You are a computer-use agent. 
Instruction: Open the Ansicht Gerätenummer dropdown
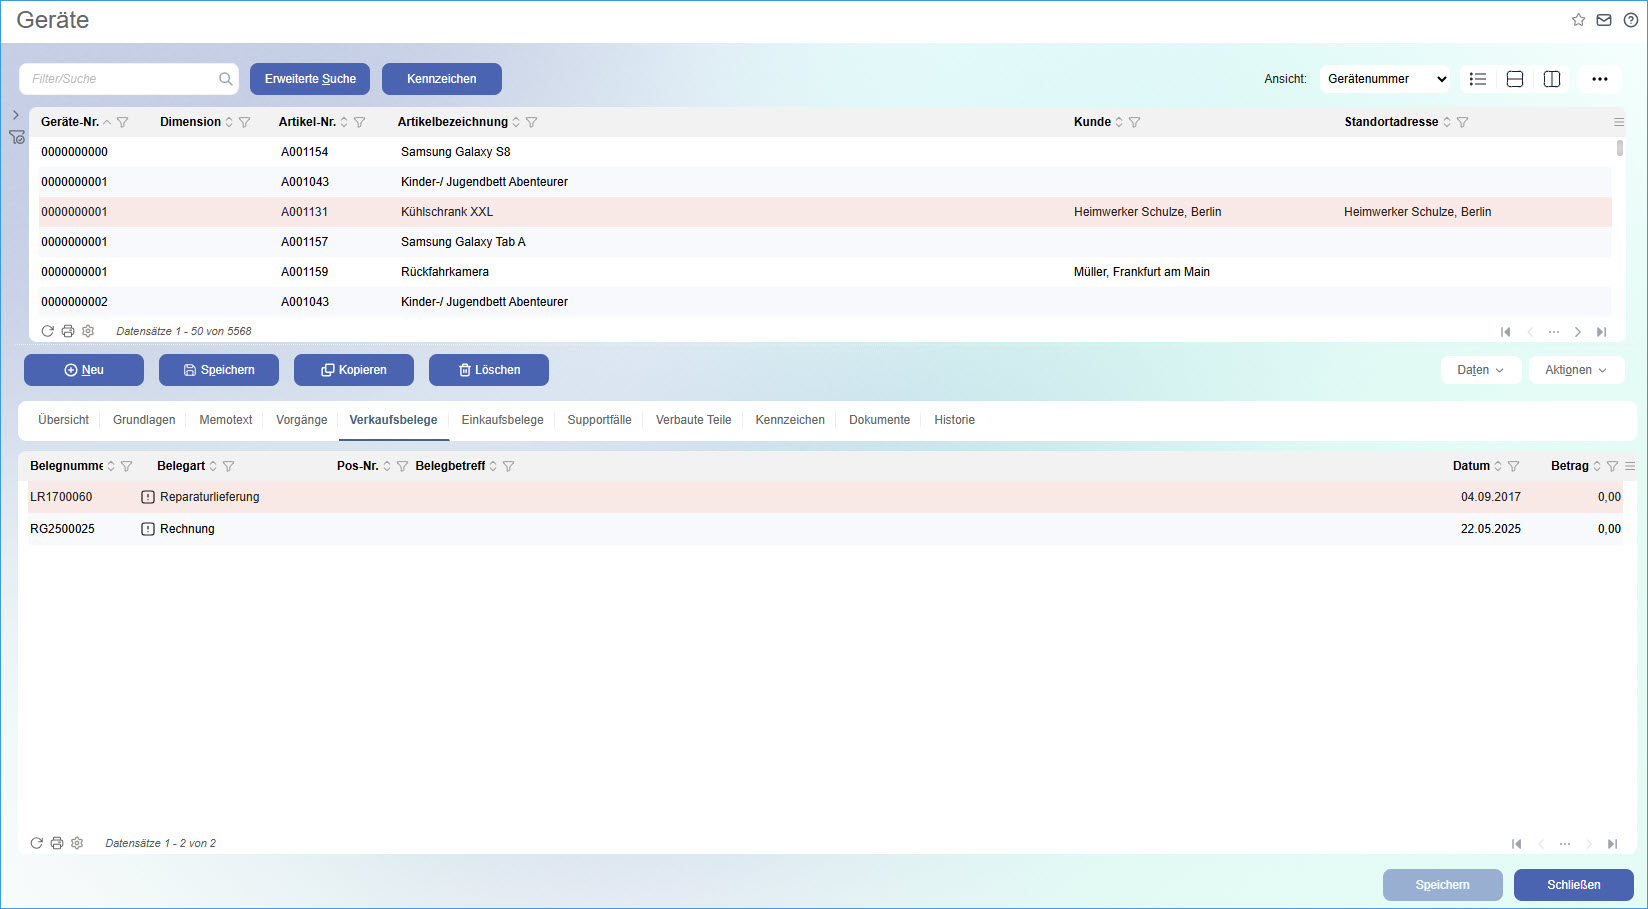tap(1385, 79)
